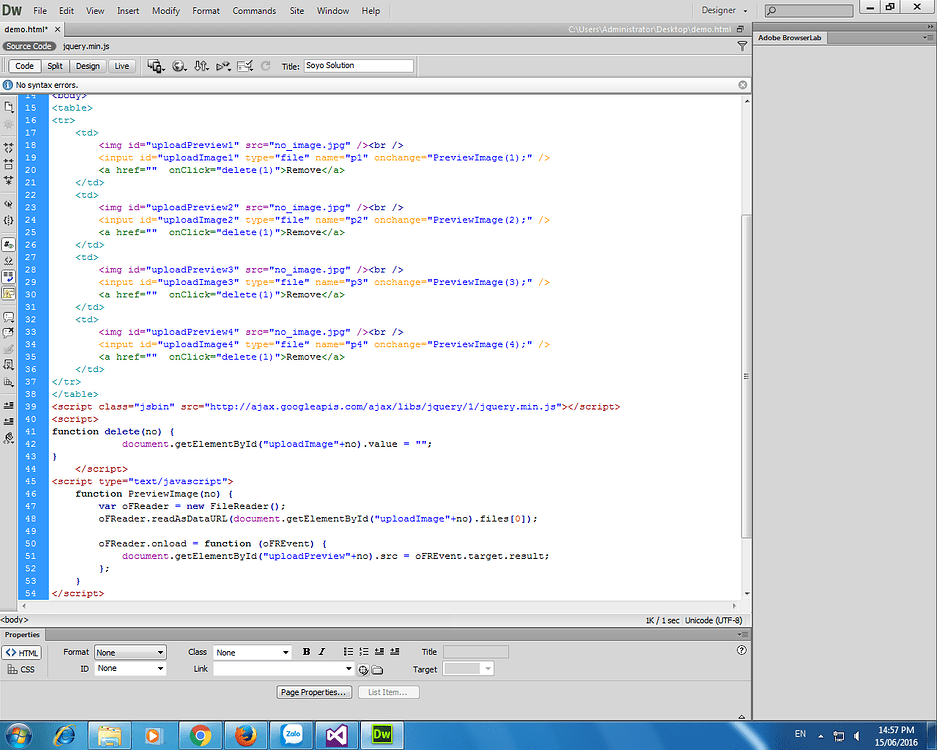Toggle Bold formatting in Properties panel

tap(306, 652)
